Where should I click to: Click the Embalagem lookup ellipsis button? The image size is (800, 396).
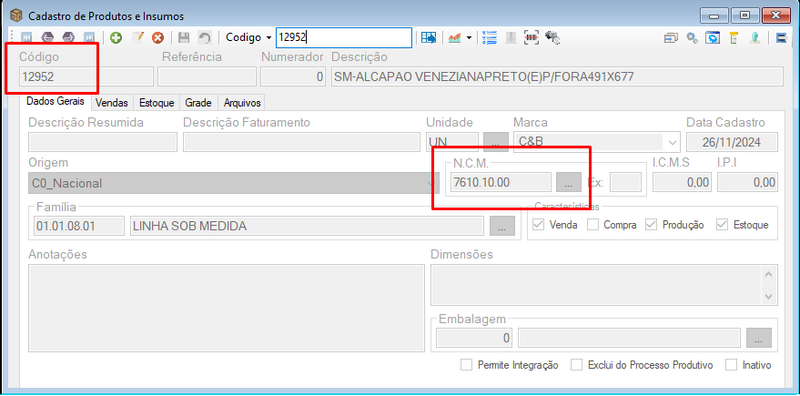[x=759, y=338]
